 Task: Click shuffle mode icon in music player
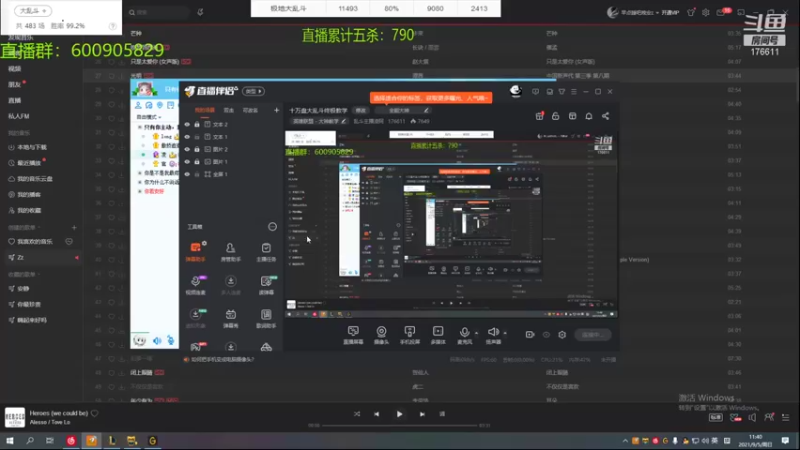click(x=357, y=414)
